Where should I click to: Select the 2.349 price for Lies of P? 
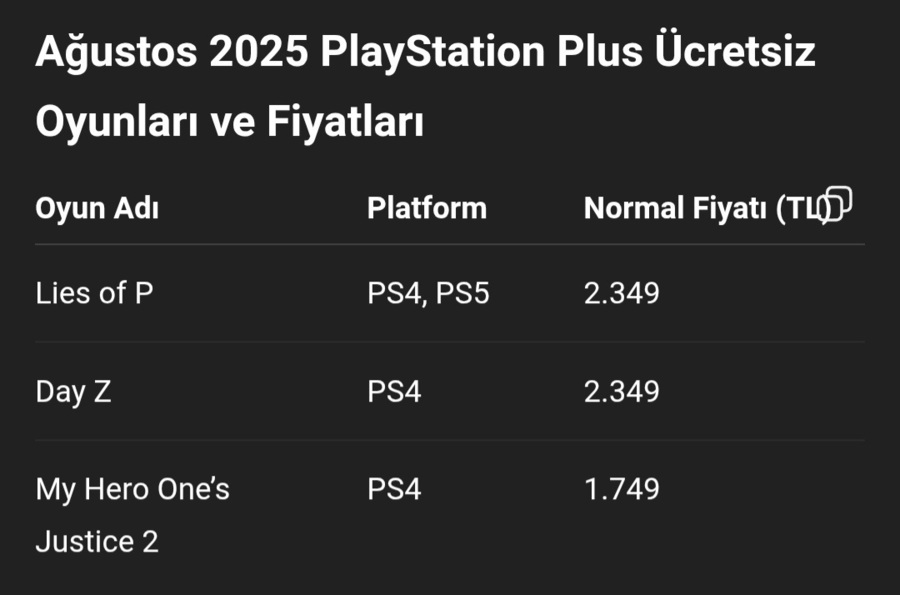[x=622, y=294]
